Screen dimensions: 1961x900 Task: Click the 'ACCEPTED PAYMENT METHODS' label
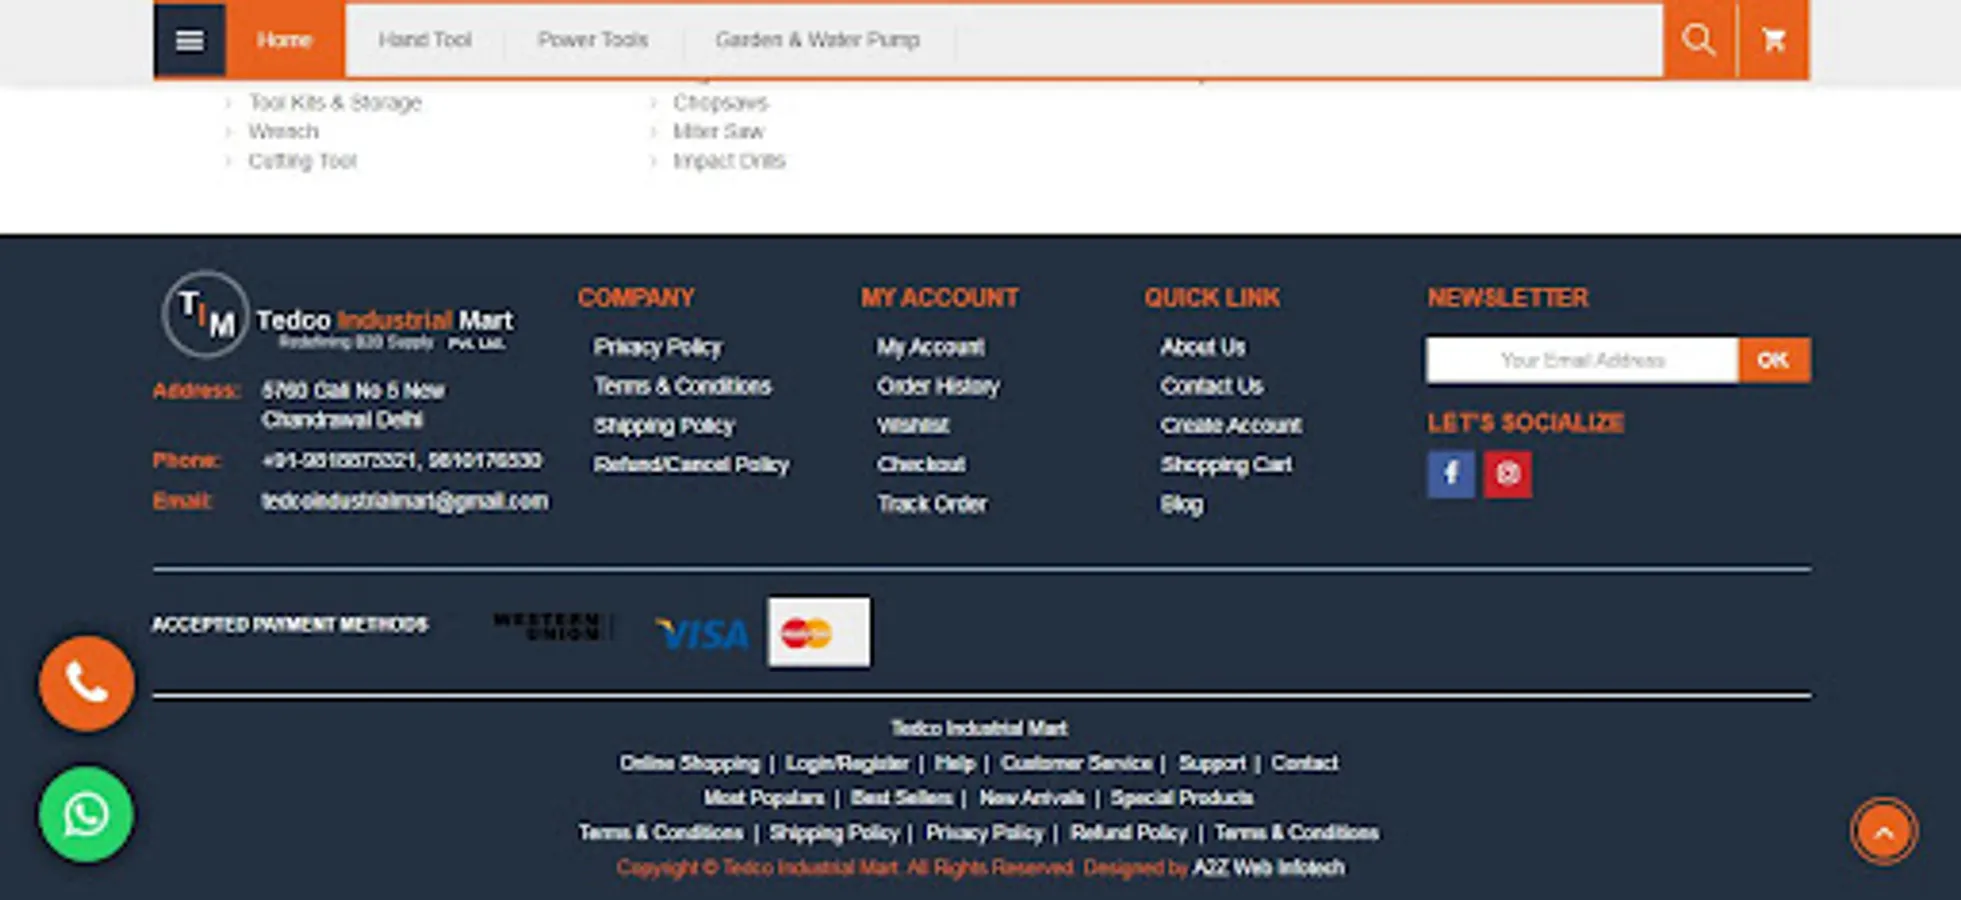(290, 625)
